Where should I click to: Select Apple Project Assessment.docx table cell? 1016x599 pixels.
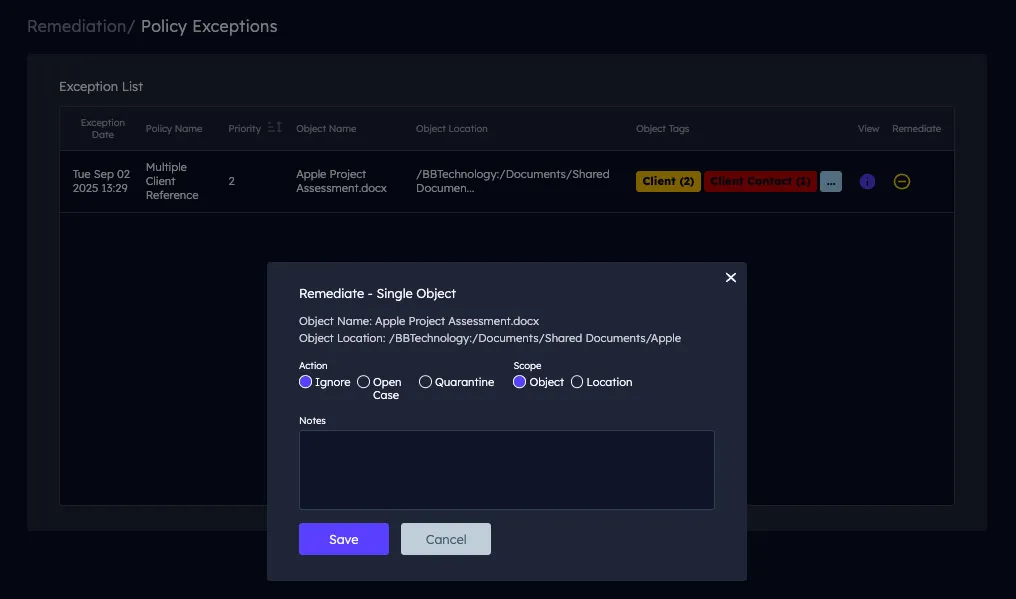point(341,181)
